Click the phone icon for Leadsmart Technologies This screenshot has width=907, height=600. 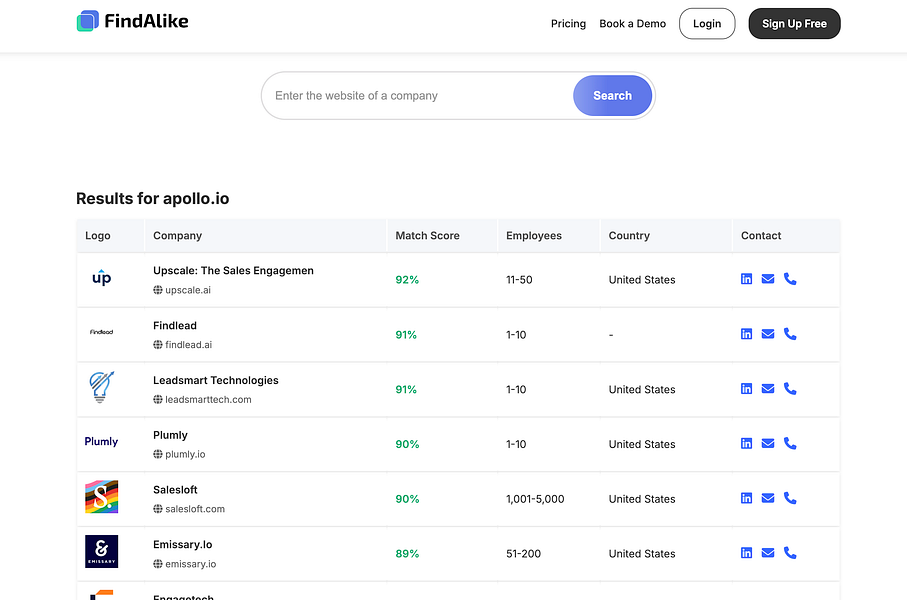click(x=790, y=389)
